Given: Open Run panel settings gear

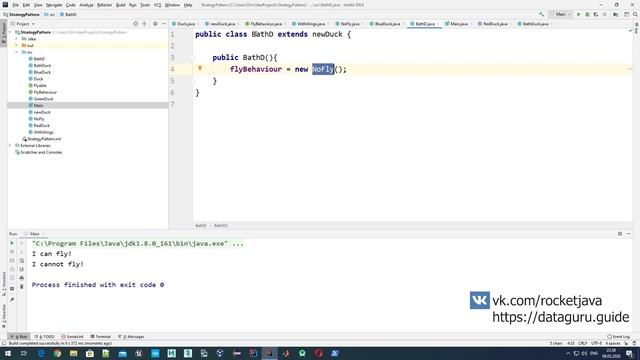Looking at the screenshot, I should click(x=620, y=234).
